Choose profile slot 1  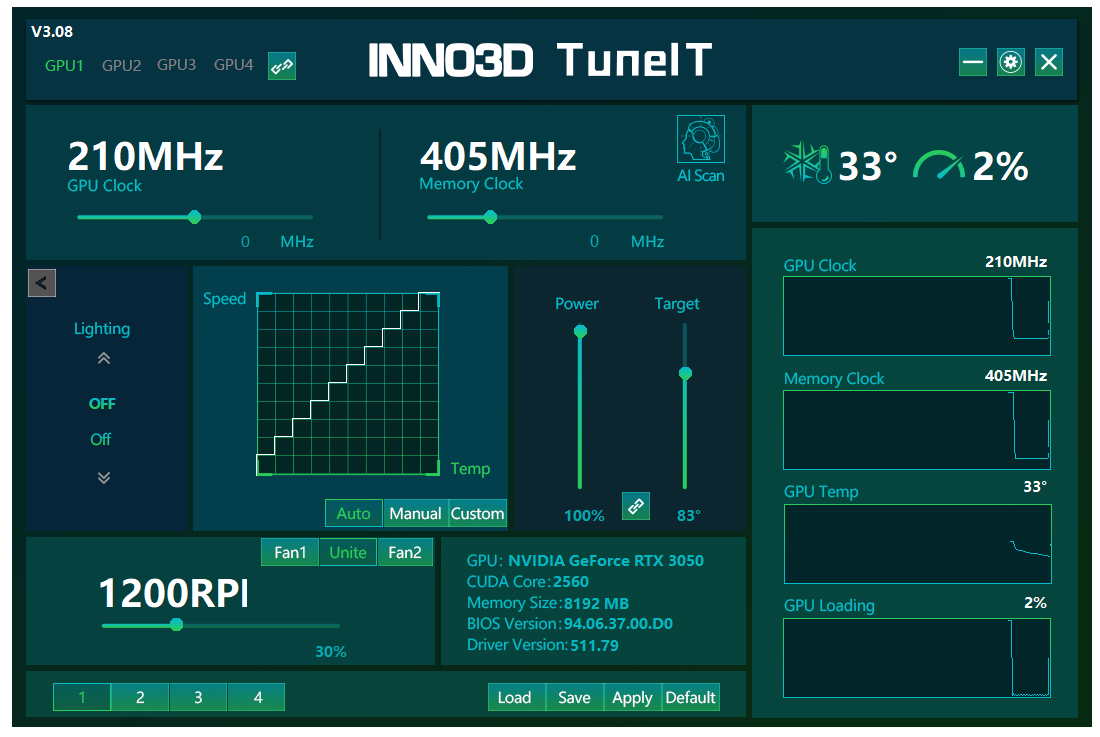(82, 698)
